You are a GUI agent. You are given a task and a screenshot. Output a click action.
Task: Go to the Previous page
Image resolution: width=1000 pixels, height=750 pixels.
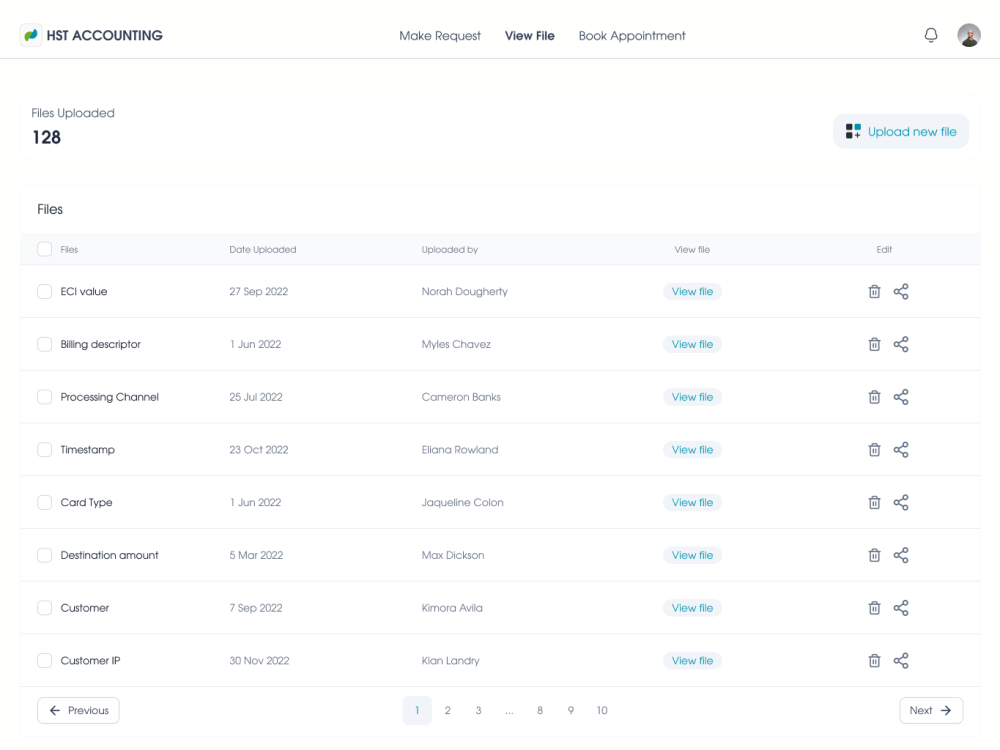click(78, 710)
